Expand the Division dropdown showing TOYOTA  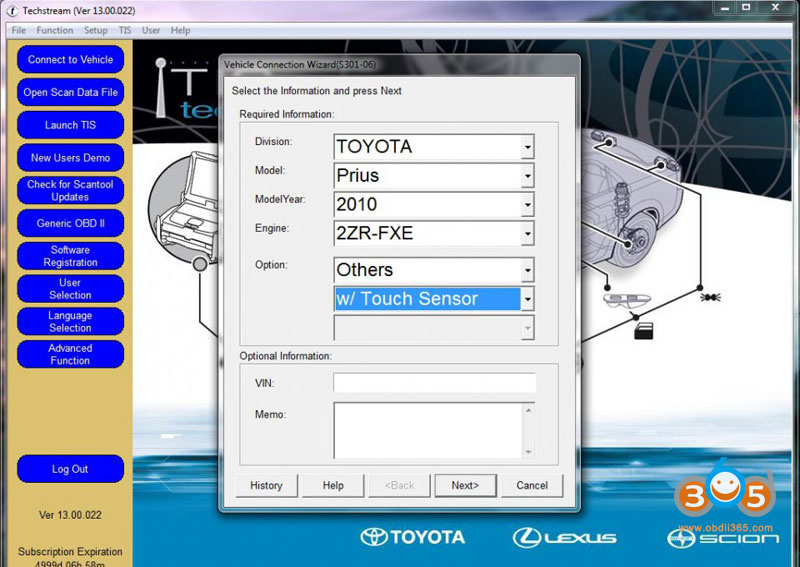click(x=528, y=147)
